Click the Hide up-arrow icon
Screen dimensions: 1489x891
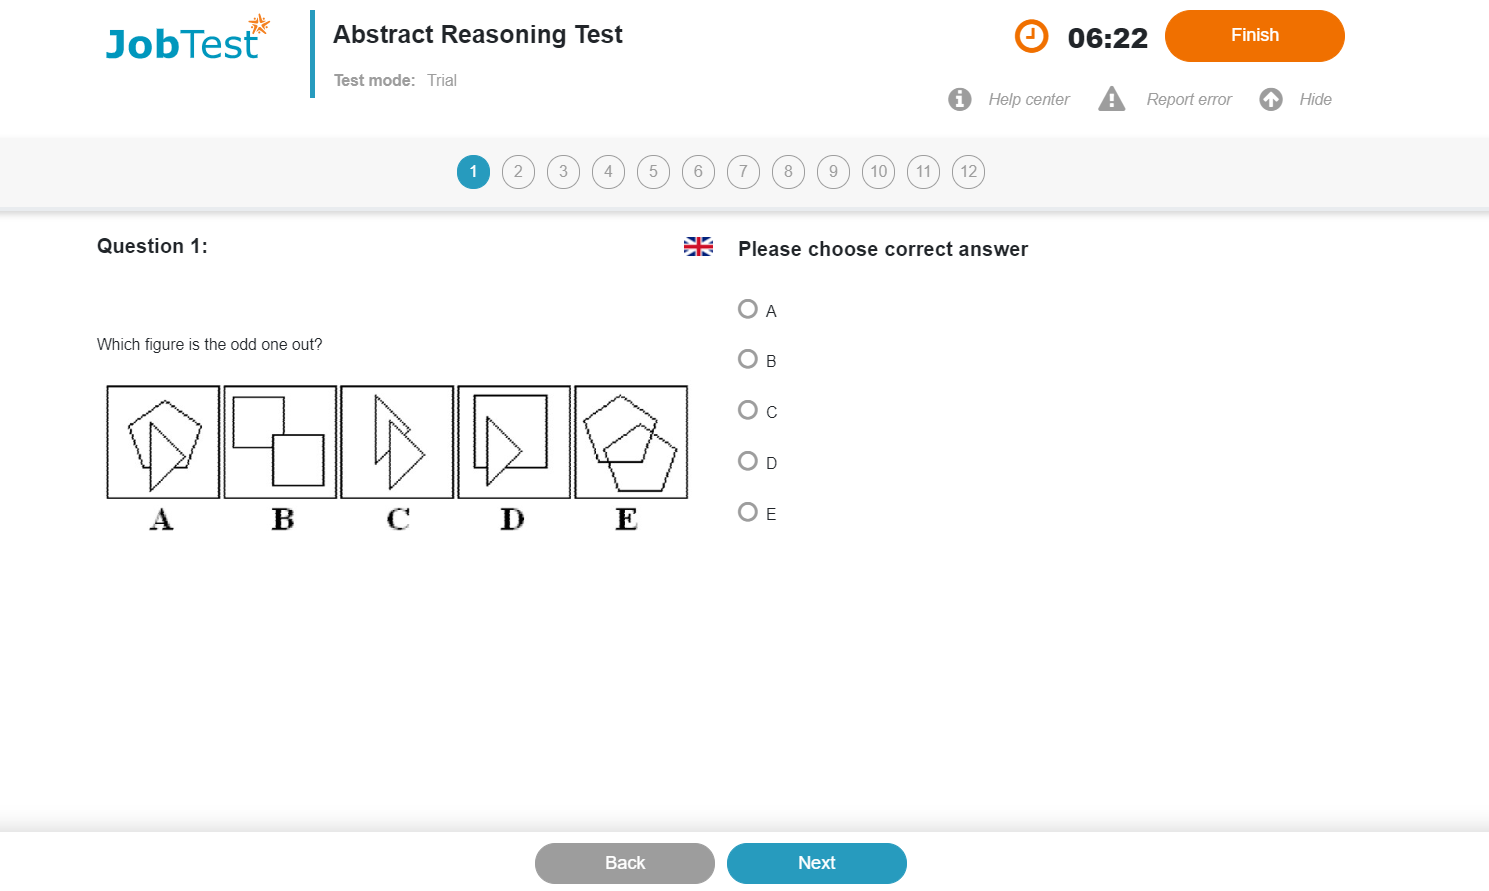pos(1271,99)
